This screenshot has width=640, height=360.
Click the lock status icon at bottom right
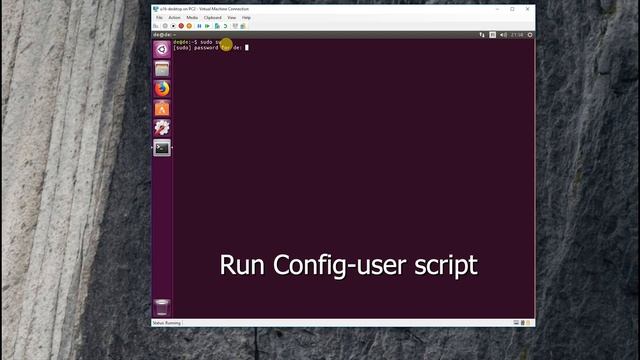[528, 323]
